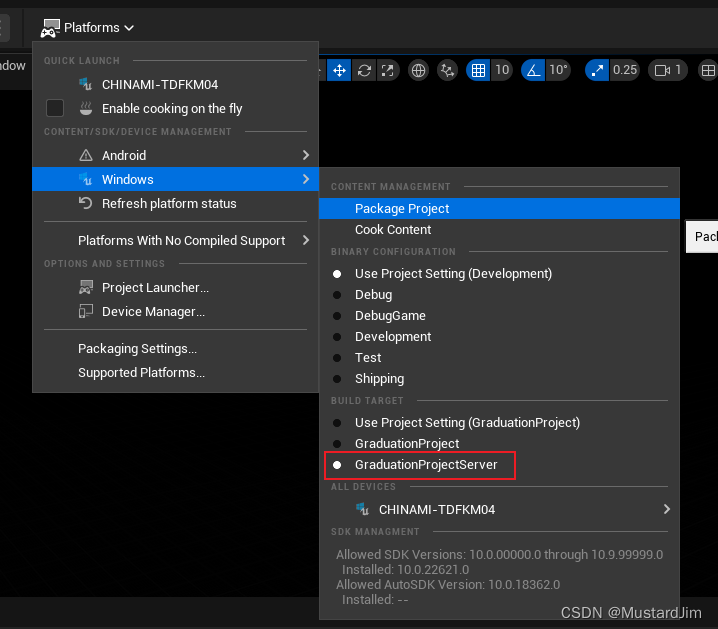Open the Platforms dropdown in the toolbar
The width and height of the screenshot is (718, 629).
point(87,28)
